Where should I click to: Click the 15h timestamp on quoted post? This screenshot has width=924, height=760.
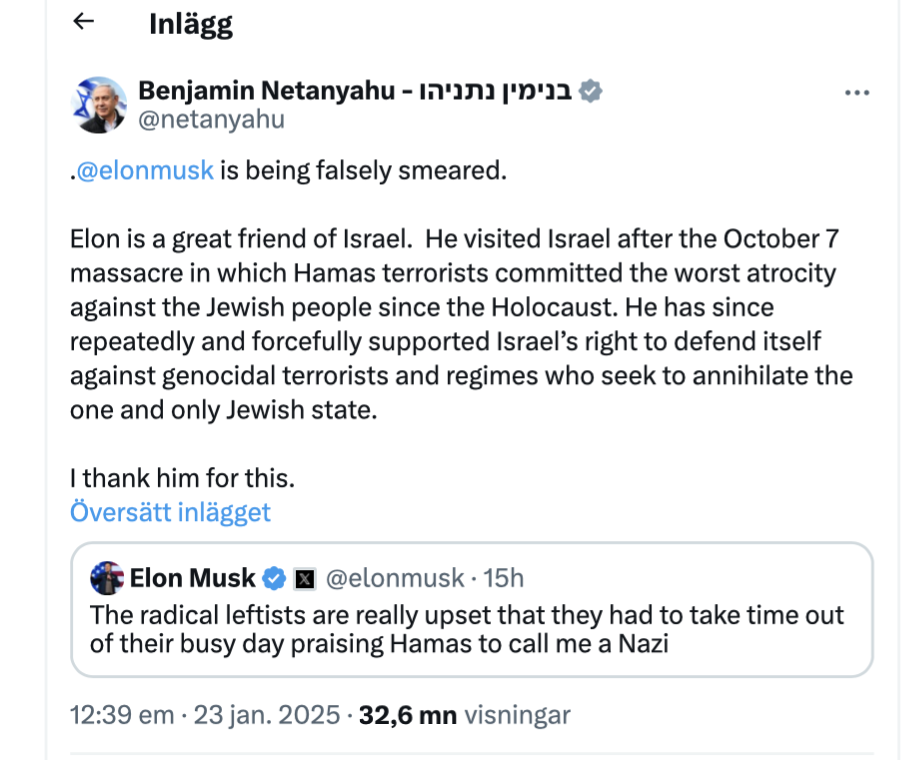[x=504, y=578]
